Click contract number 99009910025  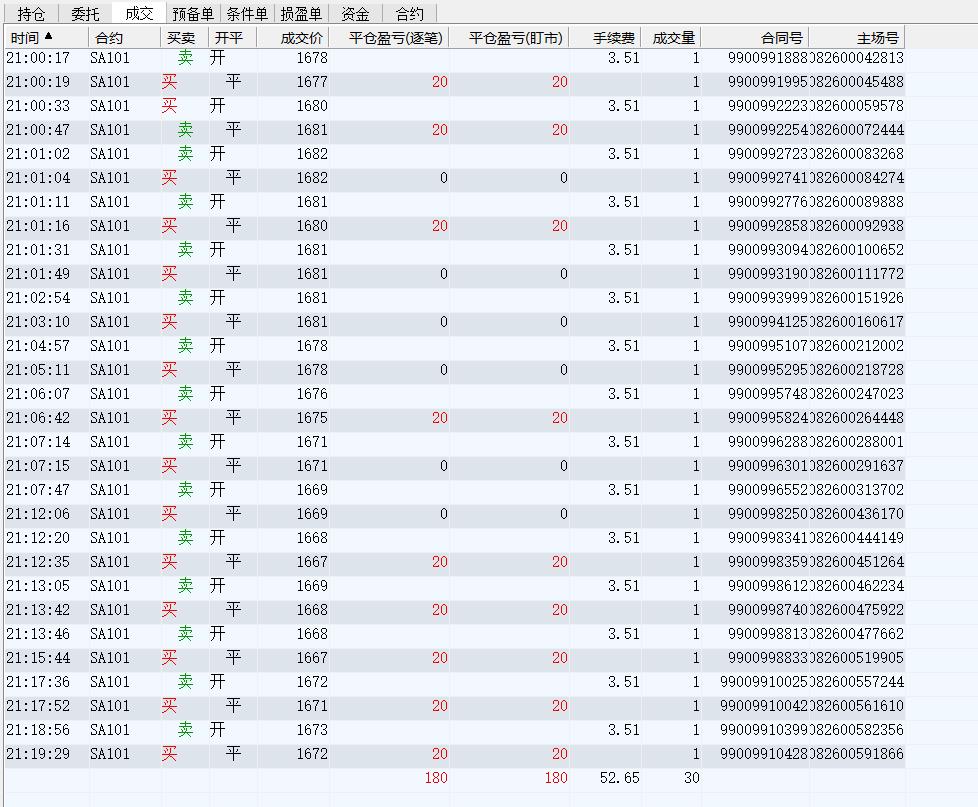764,682
